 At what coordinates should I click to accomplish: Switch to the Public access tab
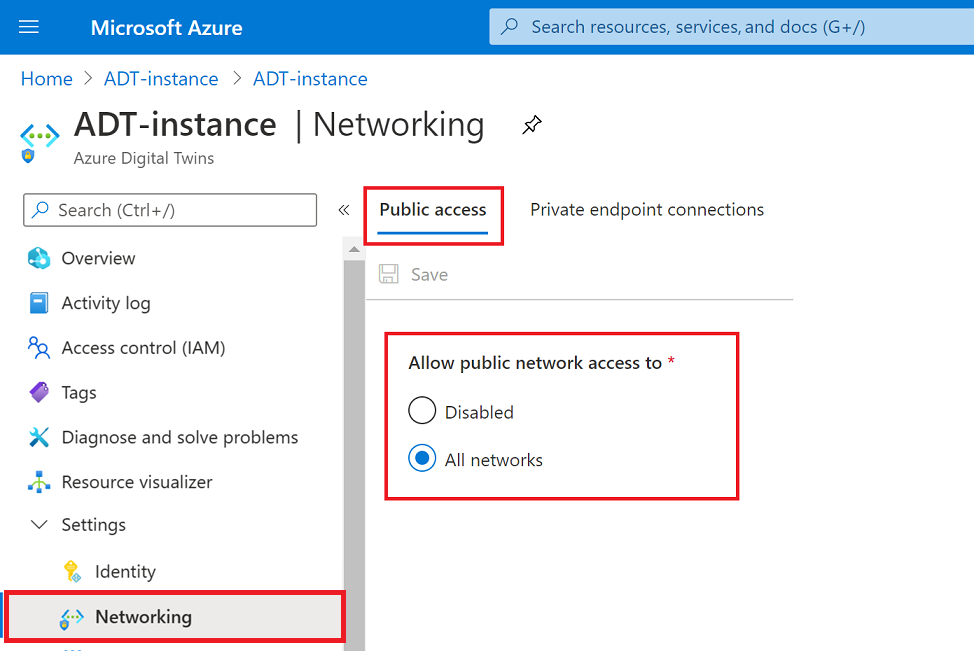(x=433, y=210)
